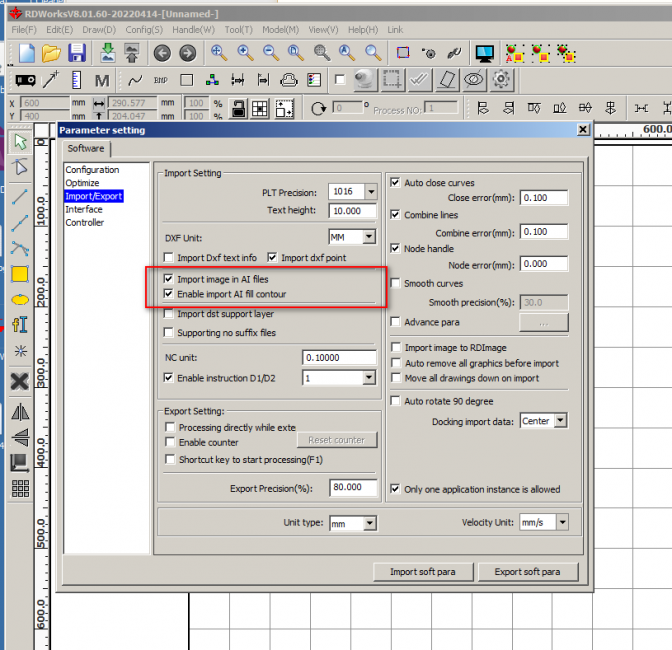
Task: Enable the Smooth curves checkbox
Action: point(395,284)
